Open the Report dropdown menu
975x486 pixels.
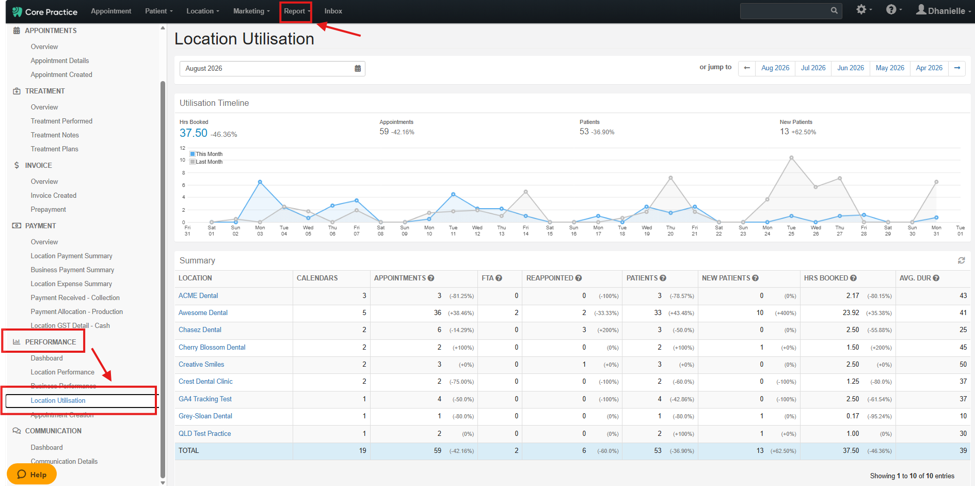296,11
